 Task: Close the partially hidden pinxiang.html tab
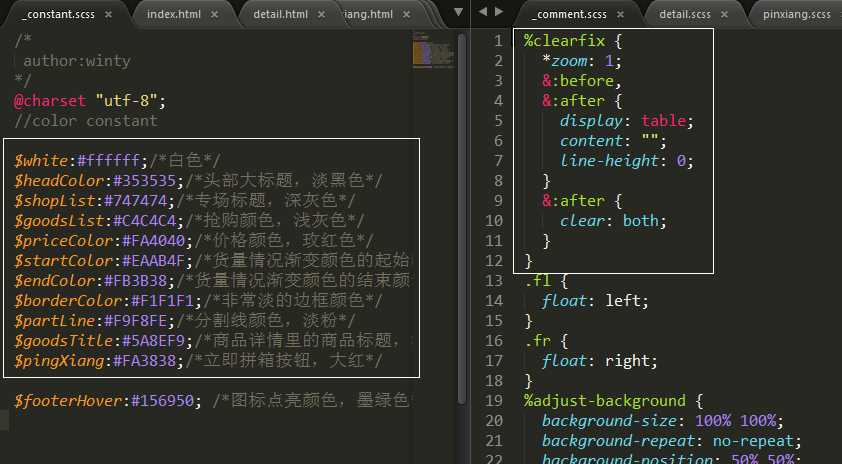coord(407,14)
